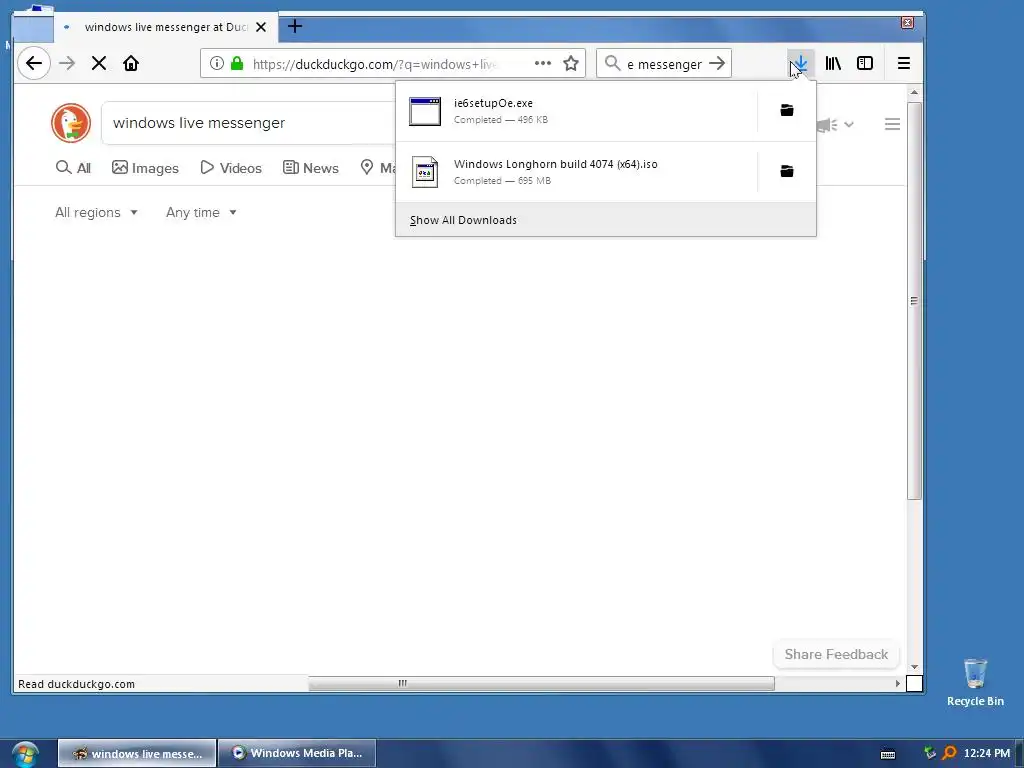Screen dimensions: 1024x768
Task: Click the network tray icon
Action: 930,753
